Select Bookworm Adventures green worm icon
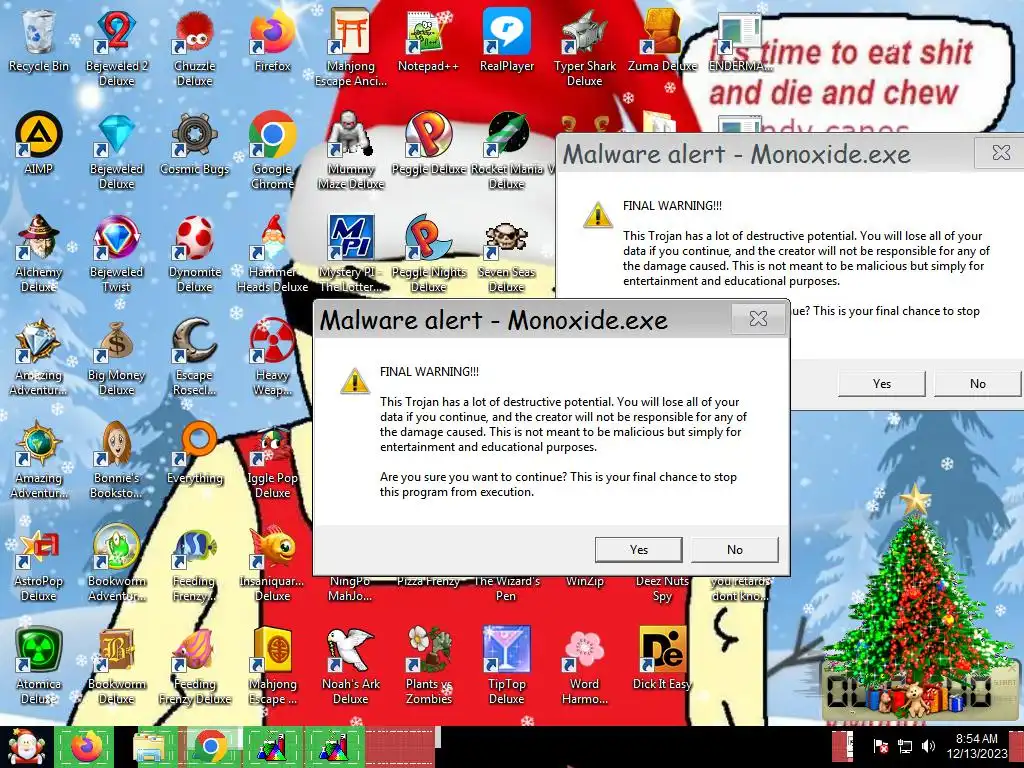The height and width of the screenshot is (768, 1024). (116, 563)
